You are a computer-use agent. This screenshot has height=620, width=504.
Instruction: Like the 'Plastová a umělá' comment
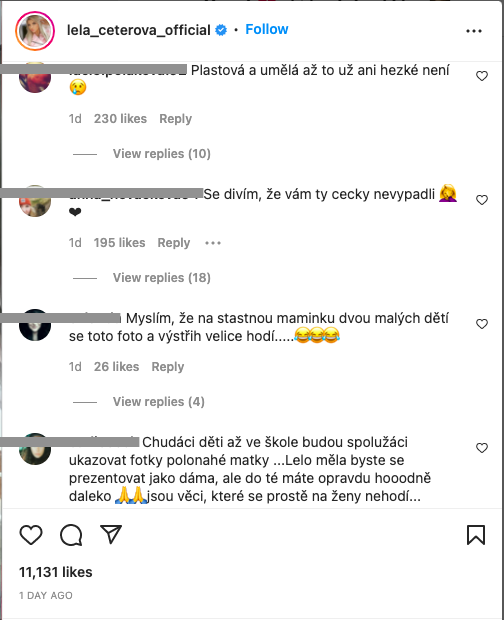click(x=481, y=76)
